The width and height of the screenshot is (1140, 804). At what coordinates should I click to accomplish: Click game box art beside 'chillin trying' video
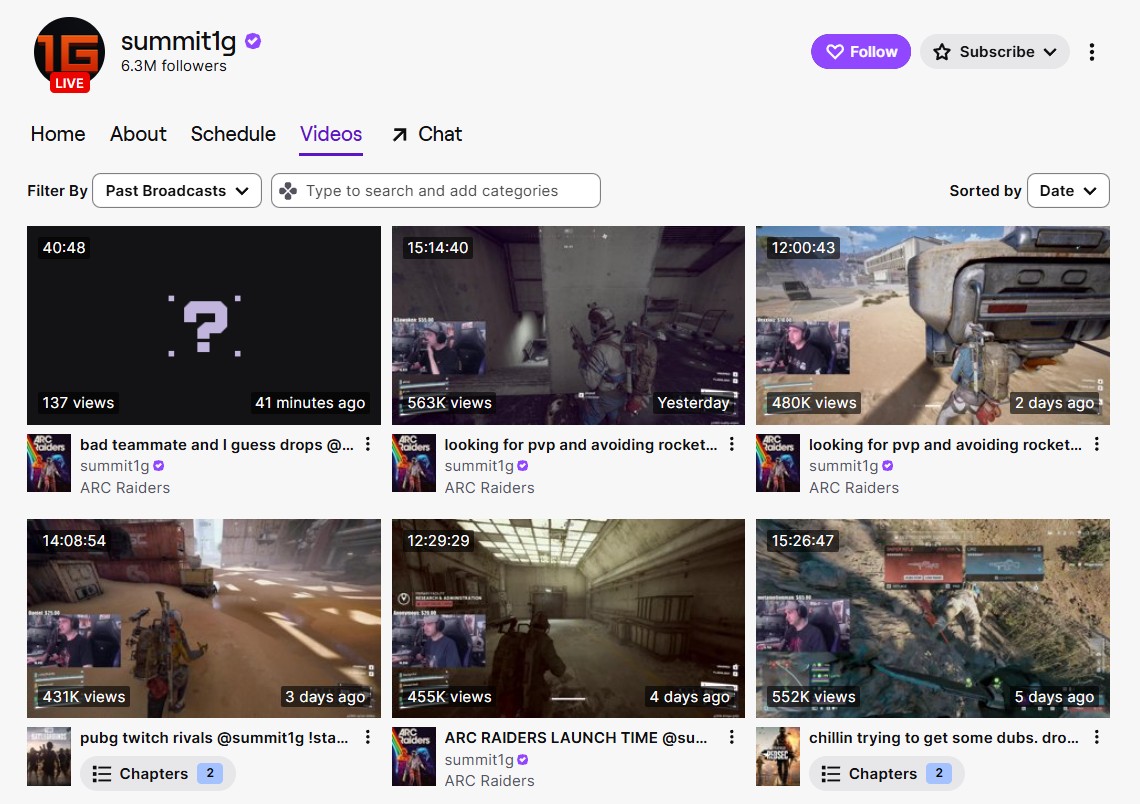click(x=778, y=756)
